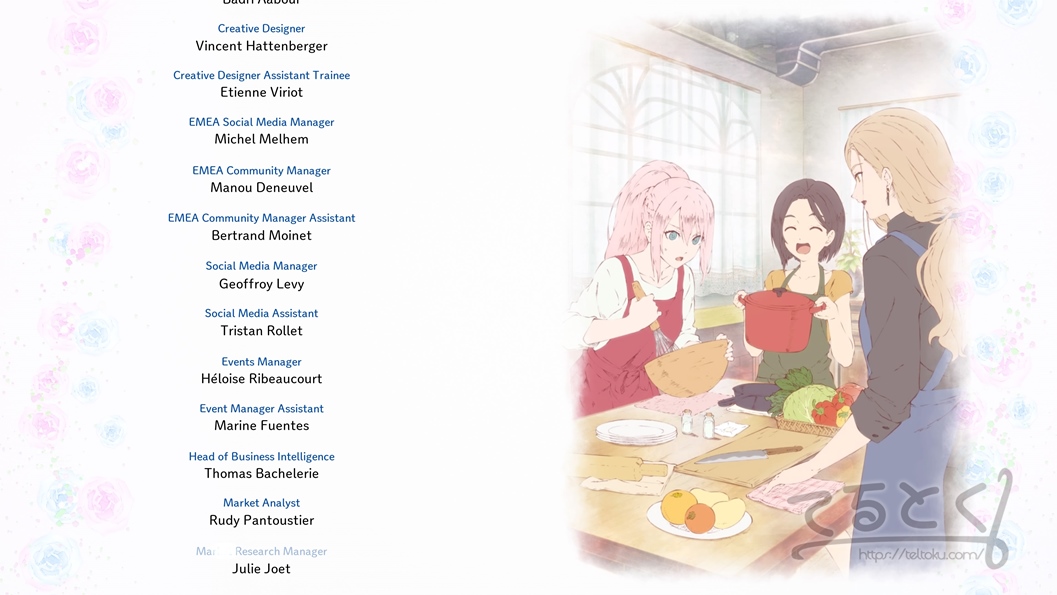This screenshot has width=1057, height=595.
Task: Select the name Héloise Ribeaucourt
Action: pos(262,379)
